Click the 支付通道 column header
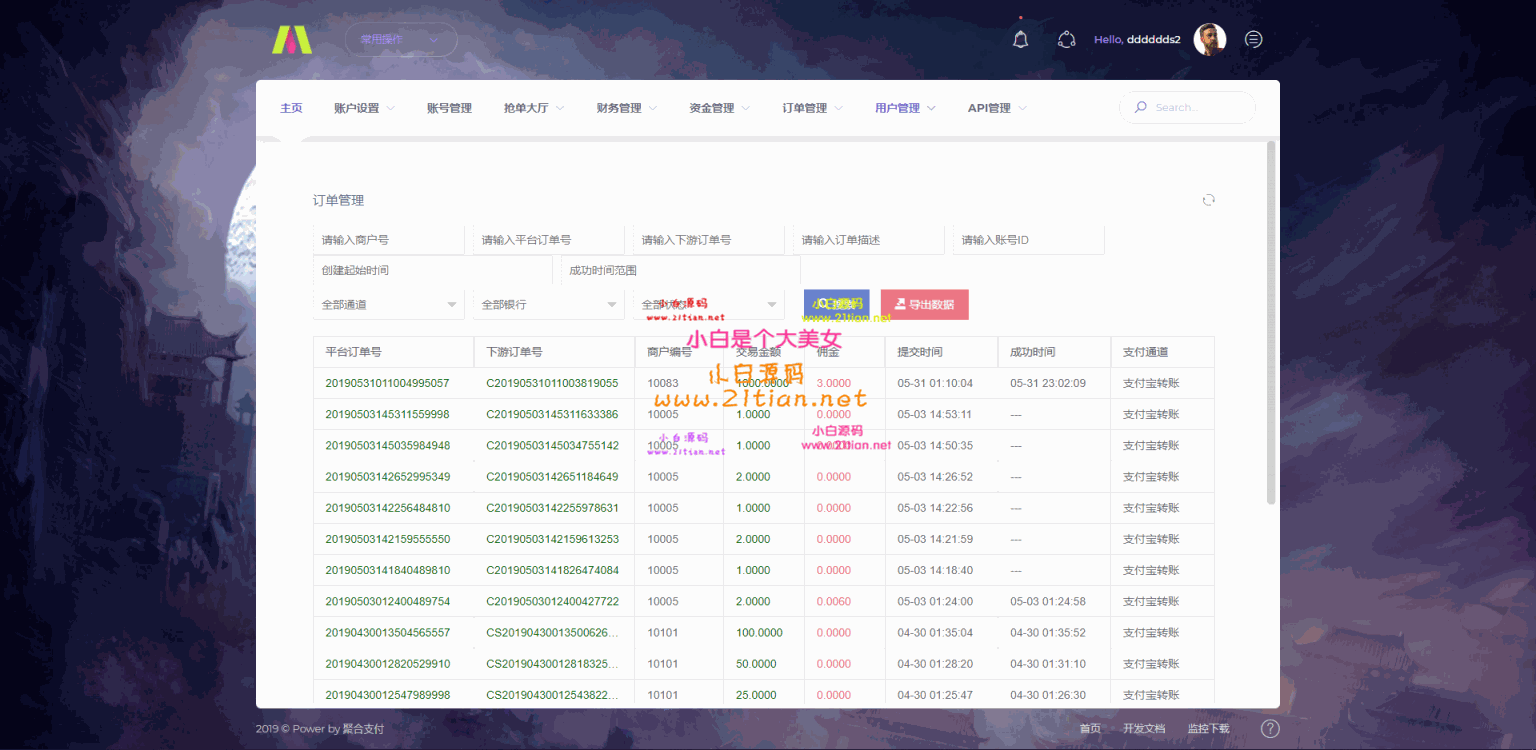The image size is (1536, 750). [x=1163, y=352]
